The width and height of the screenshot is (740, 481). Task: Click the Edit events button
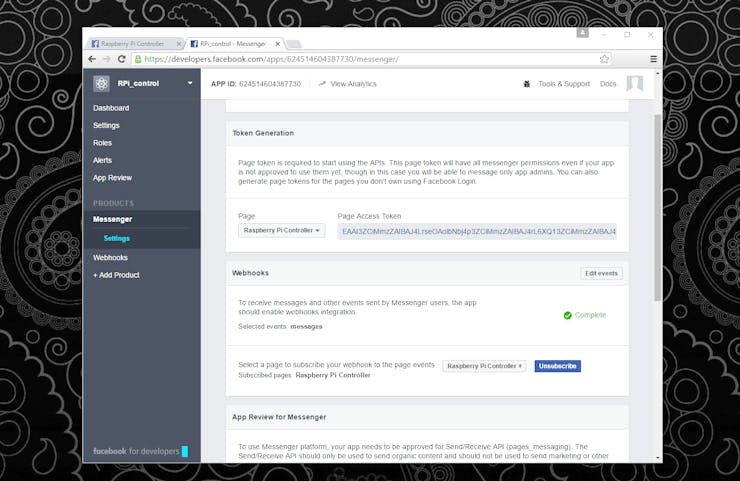point(601,273)
